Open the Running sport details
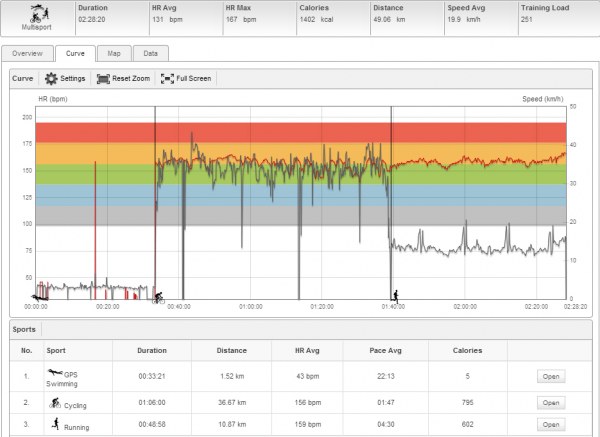 click(551, 425)
